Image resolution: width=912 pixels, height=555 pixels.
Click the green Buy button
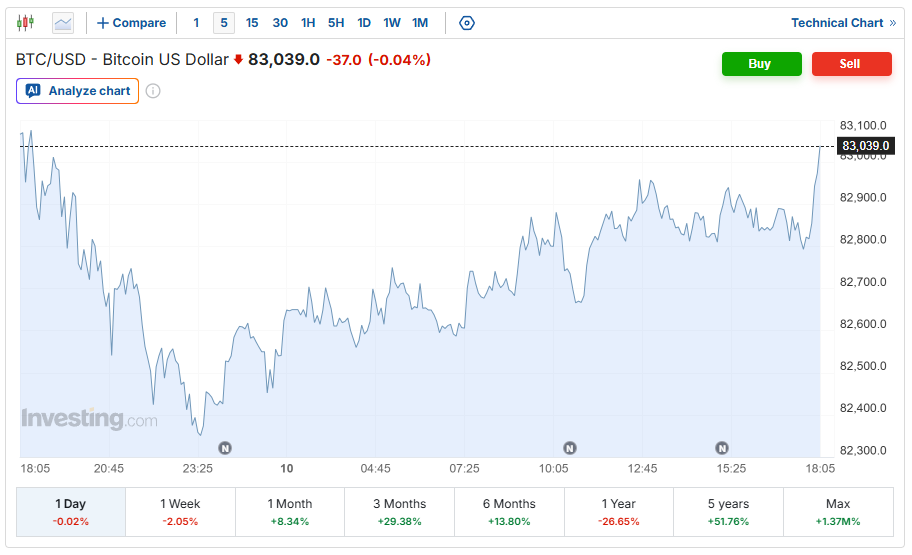click(x=762, y=64)
